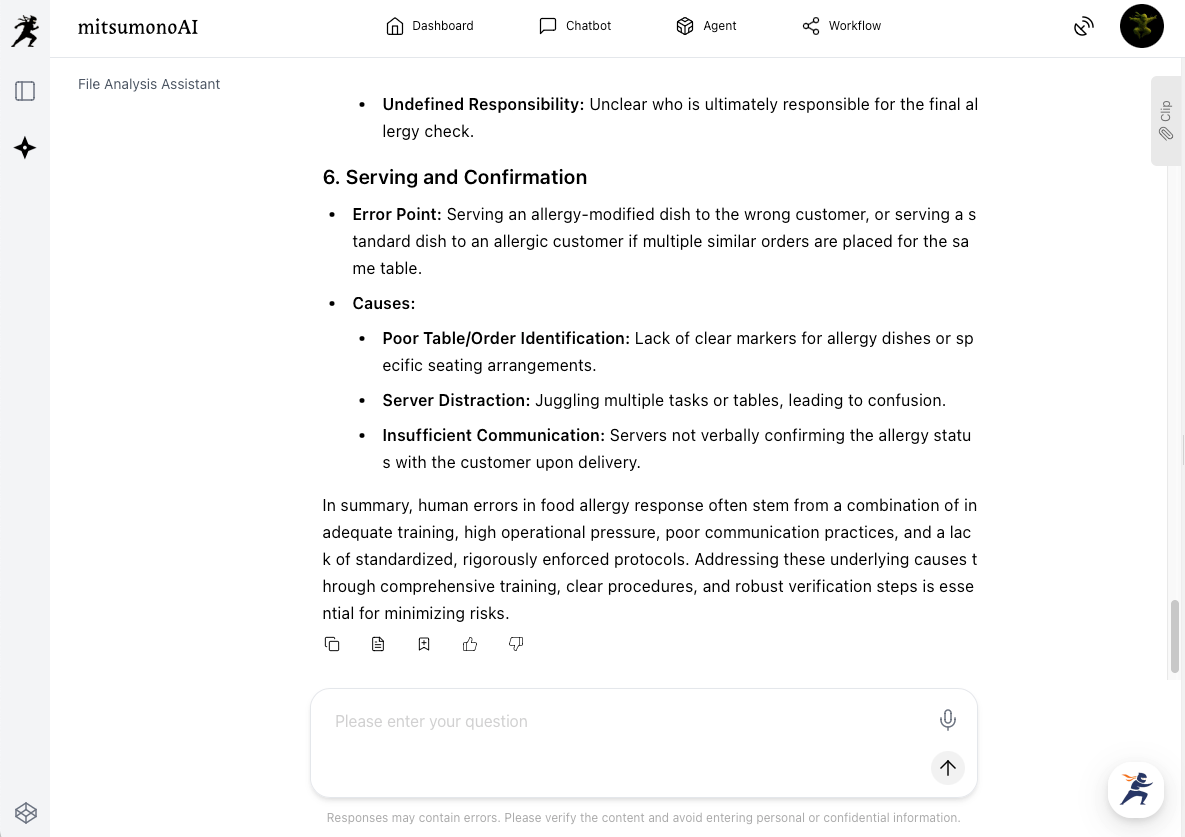Click the satellite dish icon in header
The height and width of the screenshot is (837, 1185).
[x=1084, y=26]
